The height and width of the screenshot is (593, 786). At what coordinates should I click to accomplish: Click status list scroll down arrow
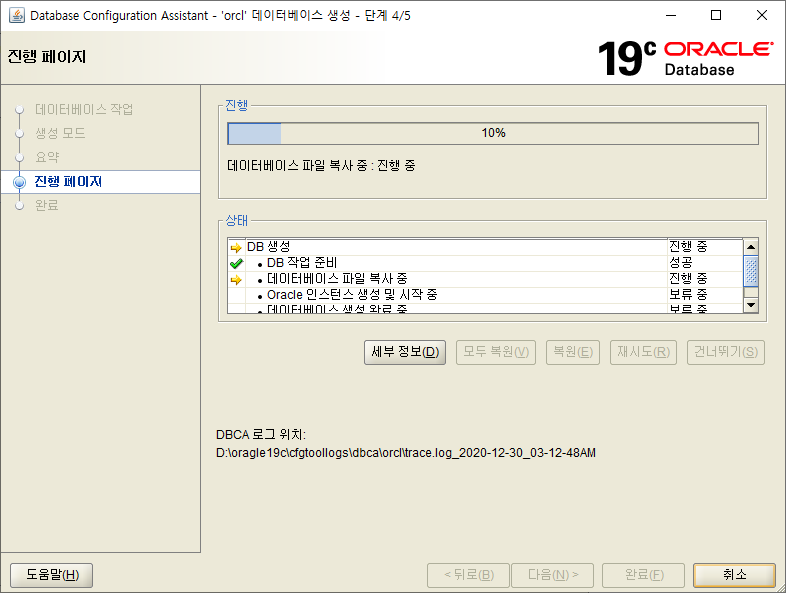(x=750, y=305)
